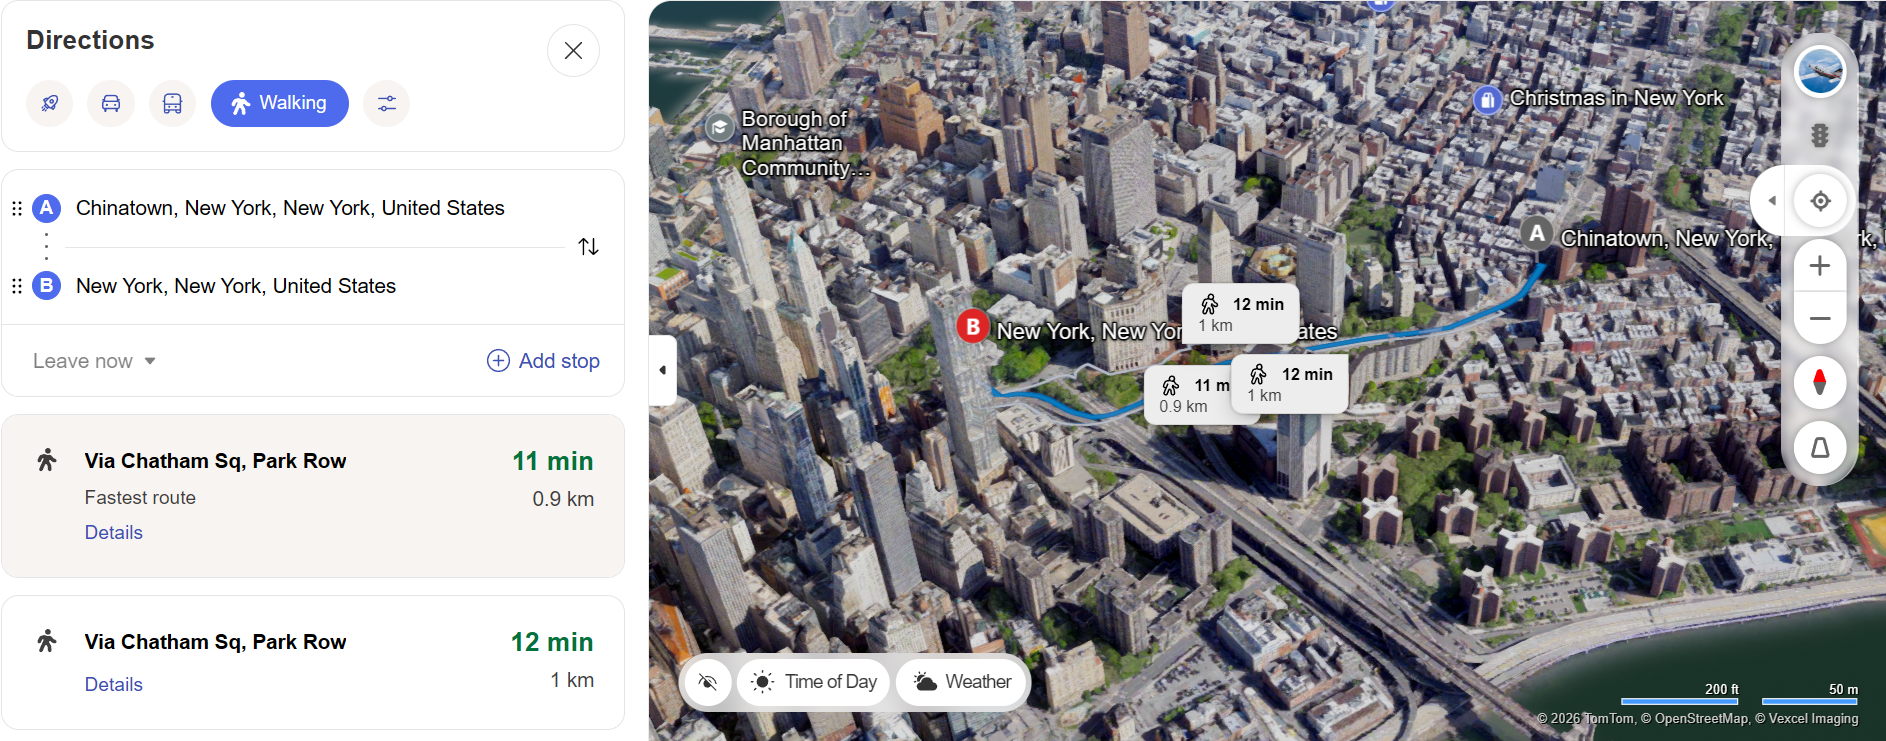This screenshot has width=1886, height=741.
Task: Open route options sliders icon
Action: [387, 103]
